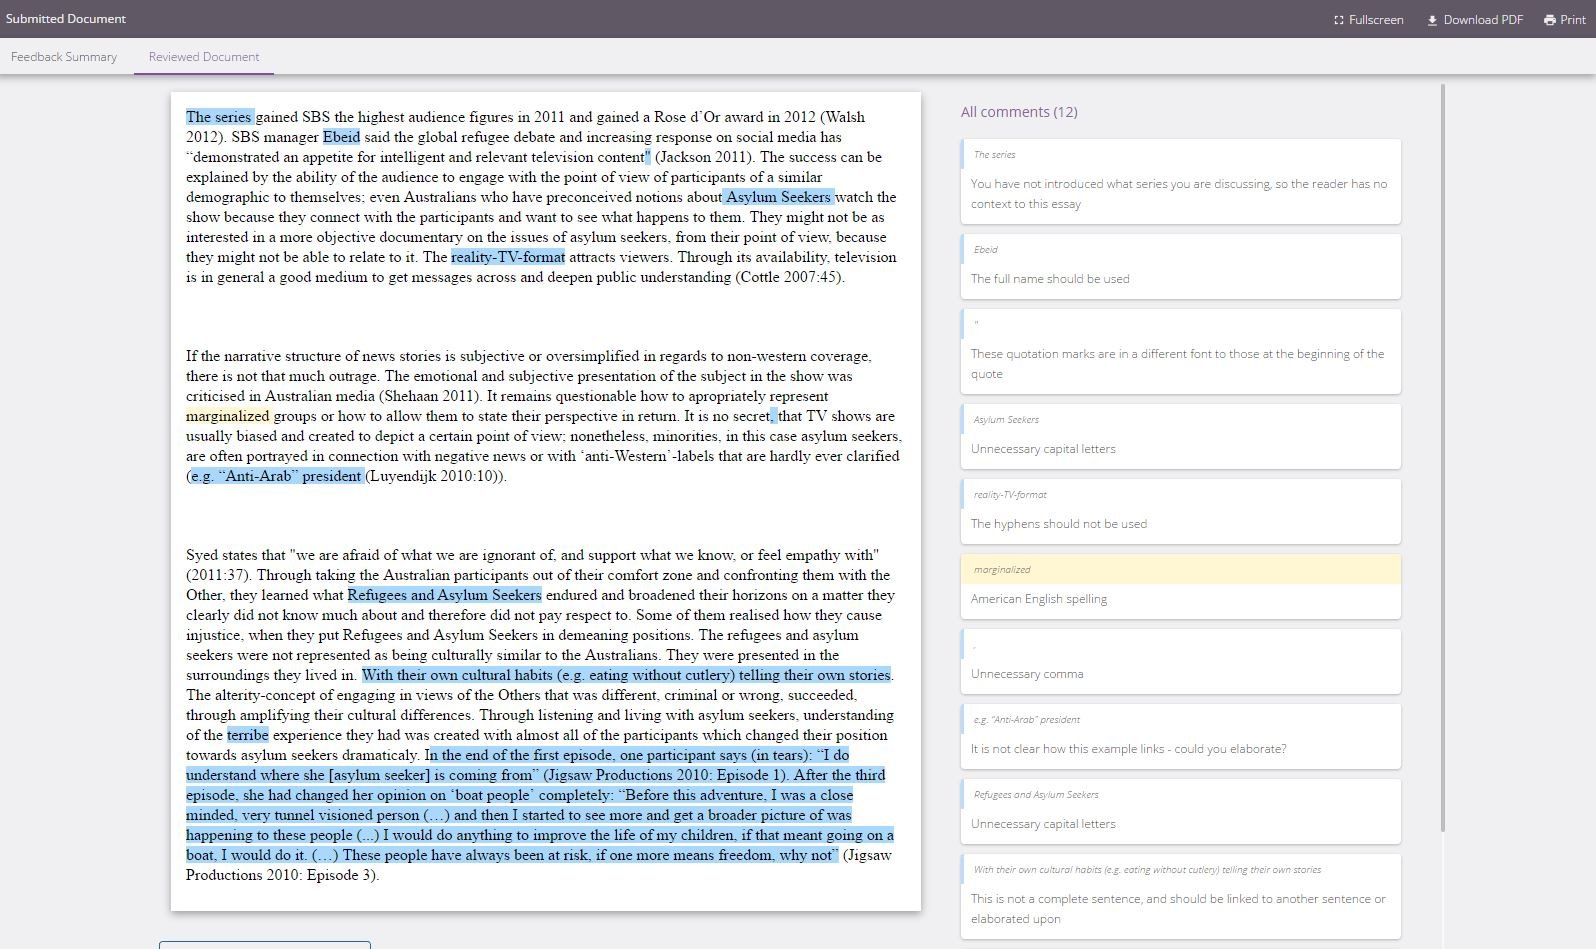Click highlighted word 'Ebeid' in document
The height and width of the screenshot is (949, 1596).
tap(341, 137)
